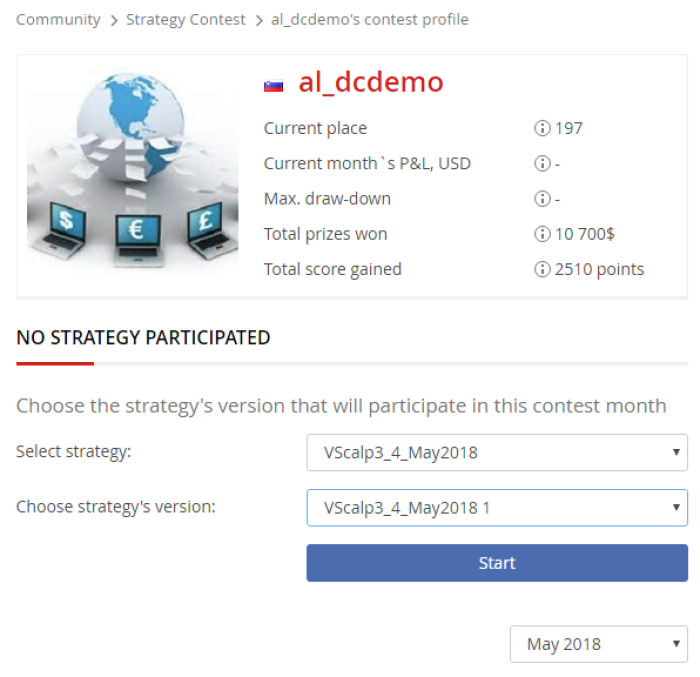The image size is (700, 677).
Task: Click the arrow on VScalp3_4_May2018 1 version dropdown
Action: click(676, 508)
